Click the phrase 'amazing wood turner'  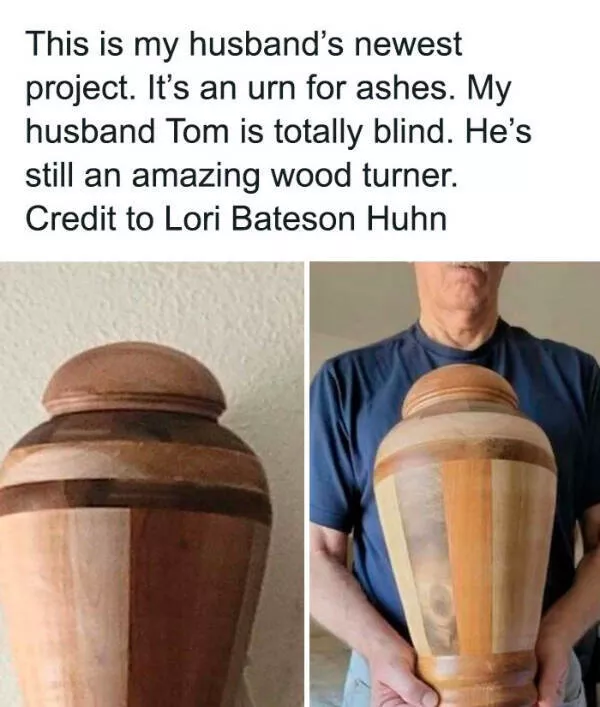(295, 176)
